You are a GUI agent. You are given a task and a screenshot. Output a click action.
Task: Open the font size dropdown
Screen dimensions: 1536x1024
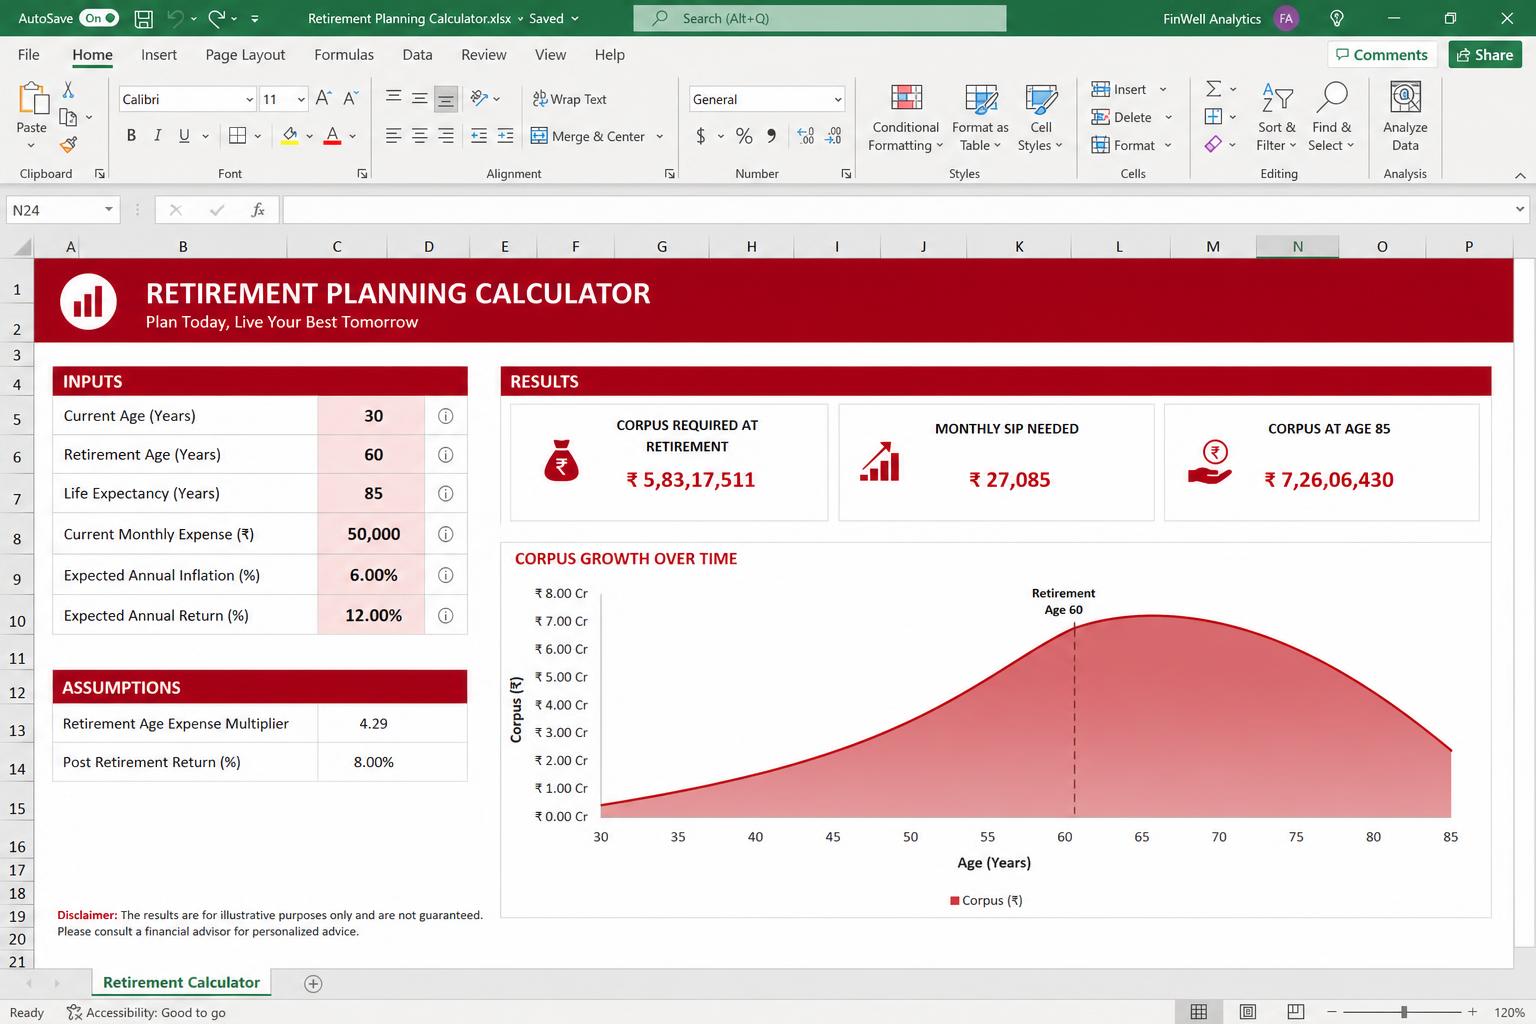301,99
